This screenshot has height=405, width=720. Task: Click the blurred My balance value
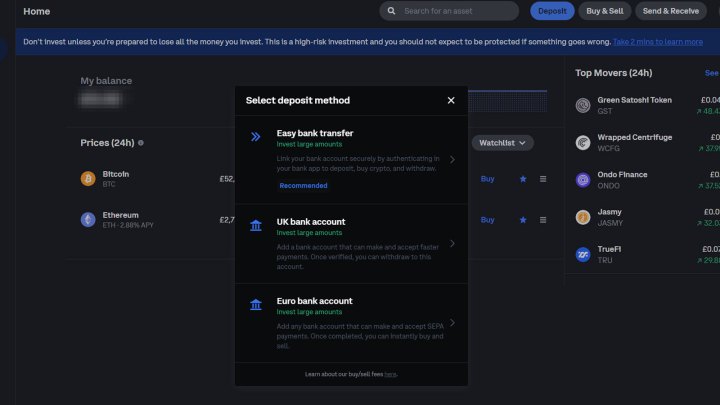click(x=101, y=99)
